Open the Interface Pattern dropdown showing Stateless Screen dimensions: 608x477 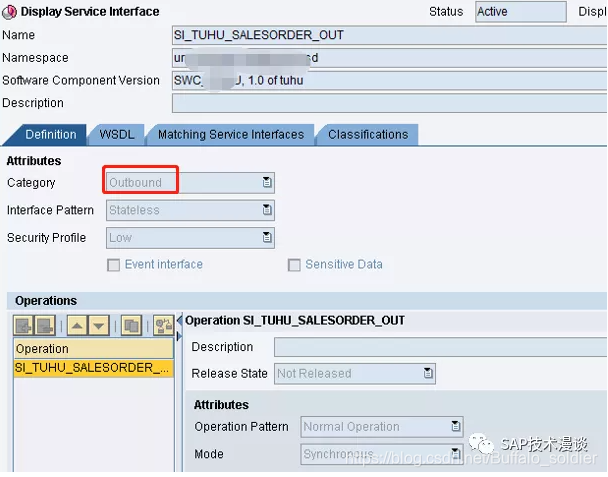[267, 210]
